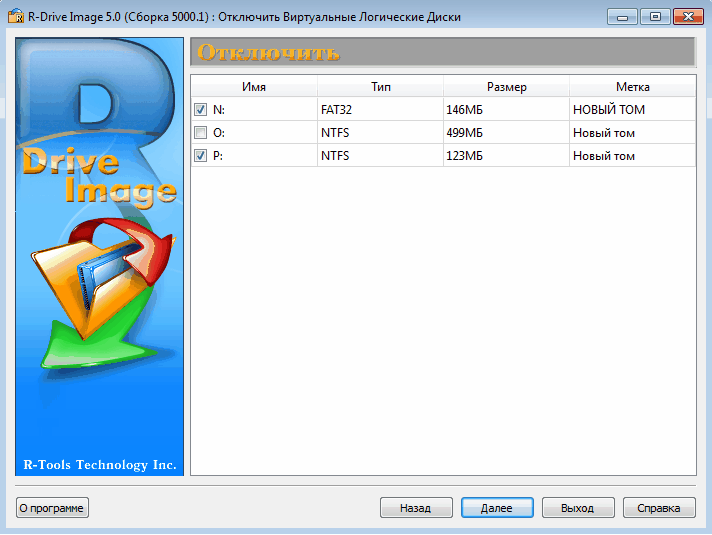Click the O: drive name
This screenshot has height=535, width=712.
click(219, 133)
